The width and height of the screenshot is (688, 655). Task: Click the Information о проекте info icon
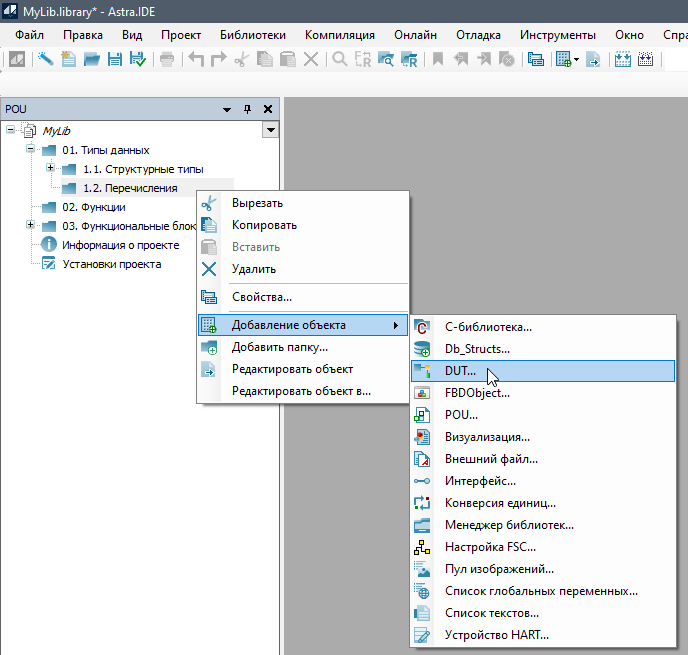coord(47,245)
